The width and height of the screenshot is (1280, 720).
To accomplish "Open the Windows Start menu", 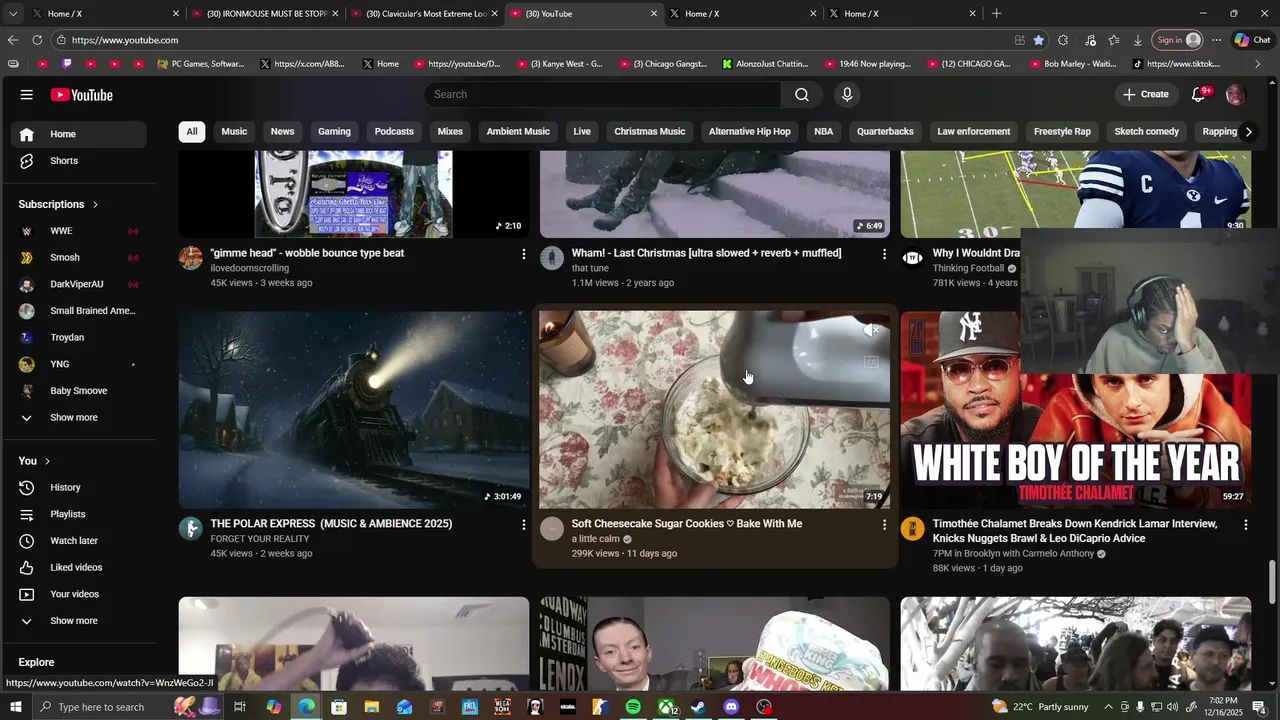I will (16, 707).
